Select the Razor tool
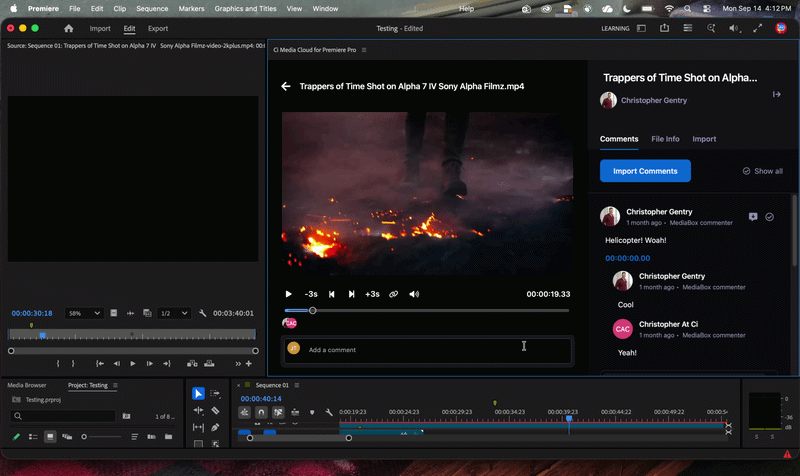This screenshot has width=800, height=476. click(215, 410)
